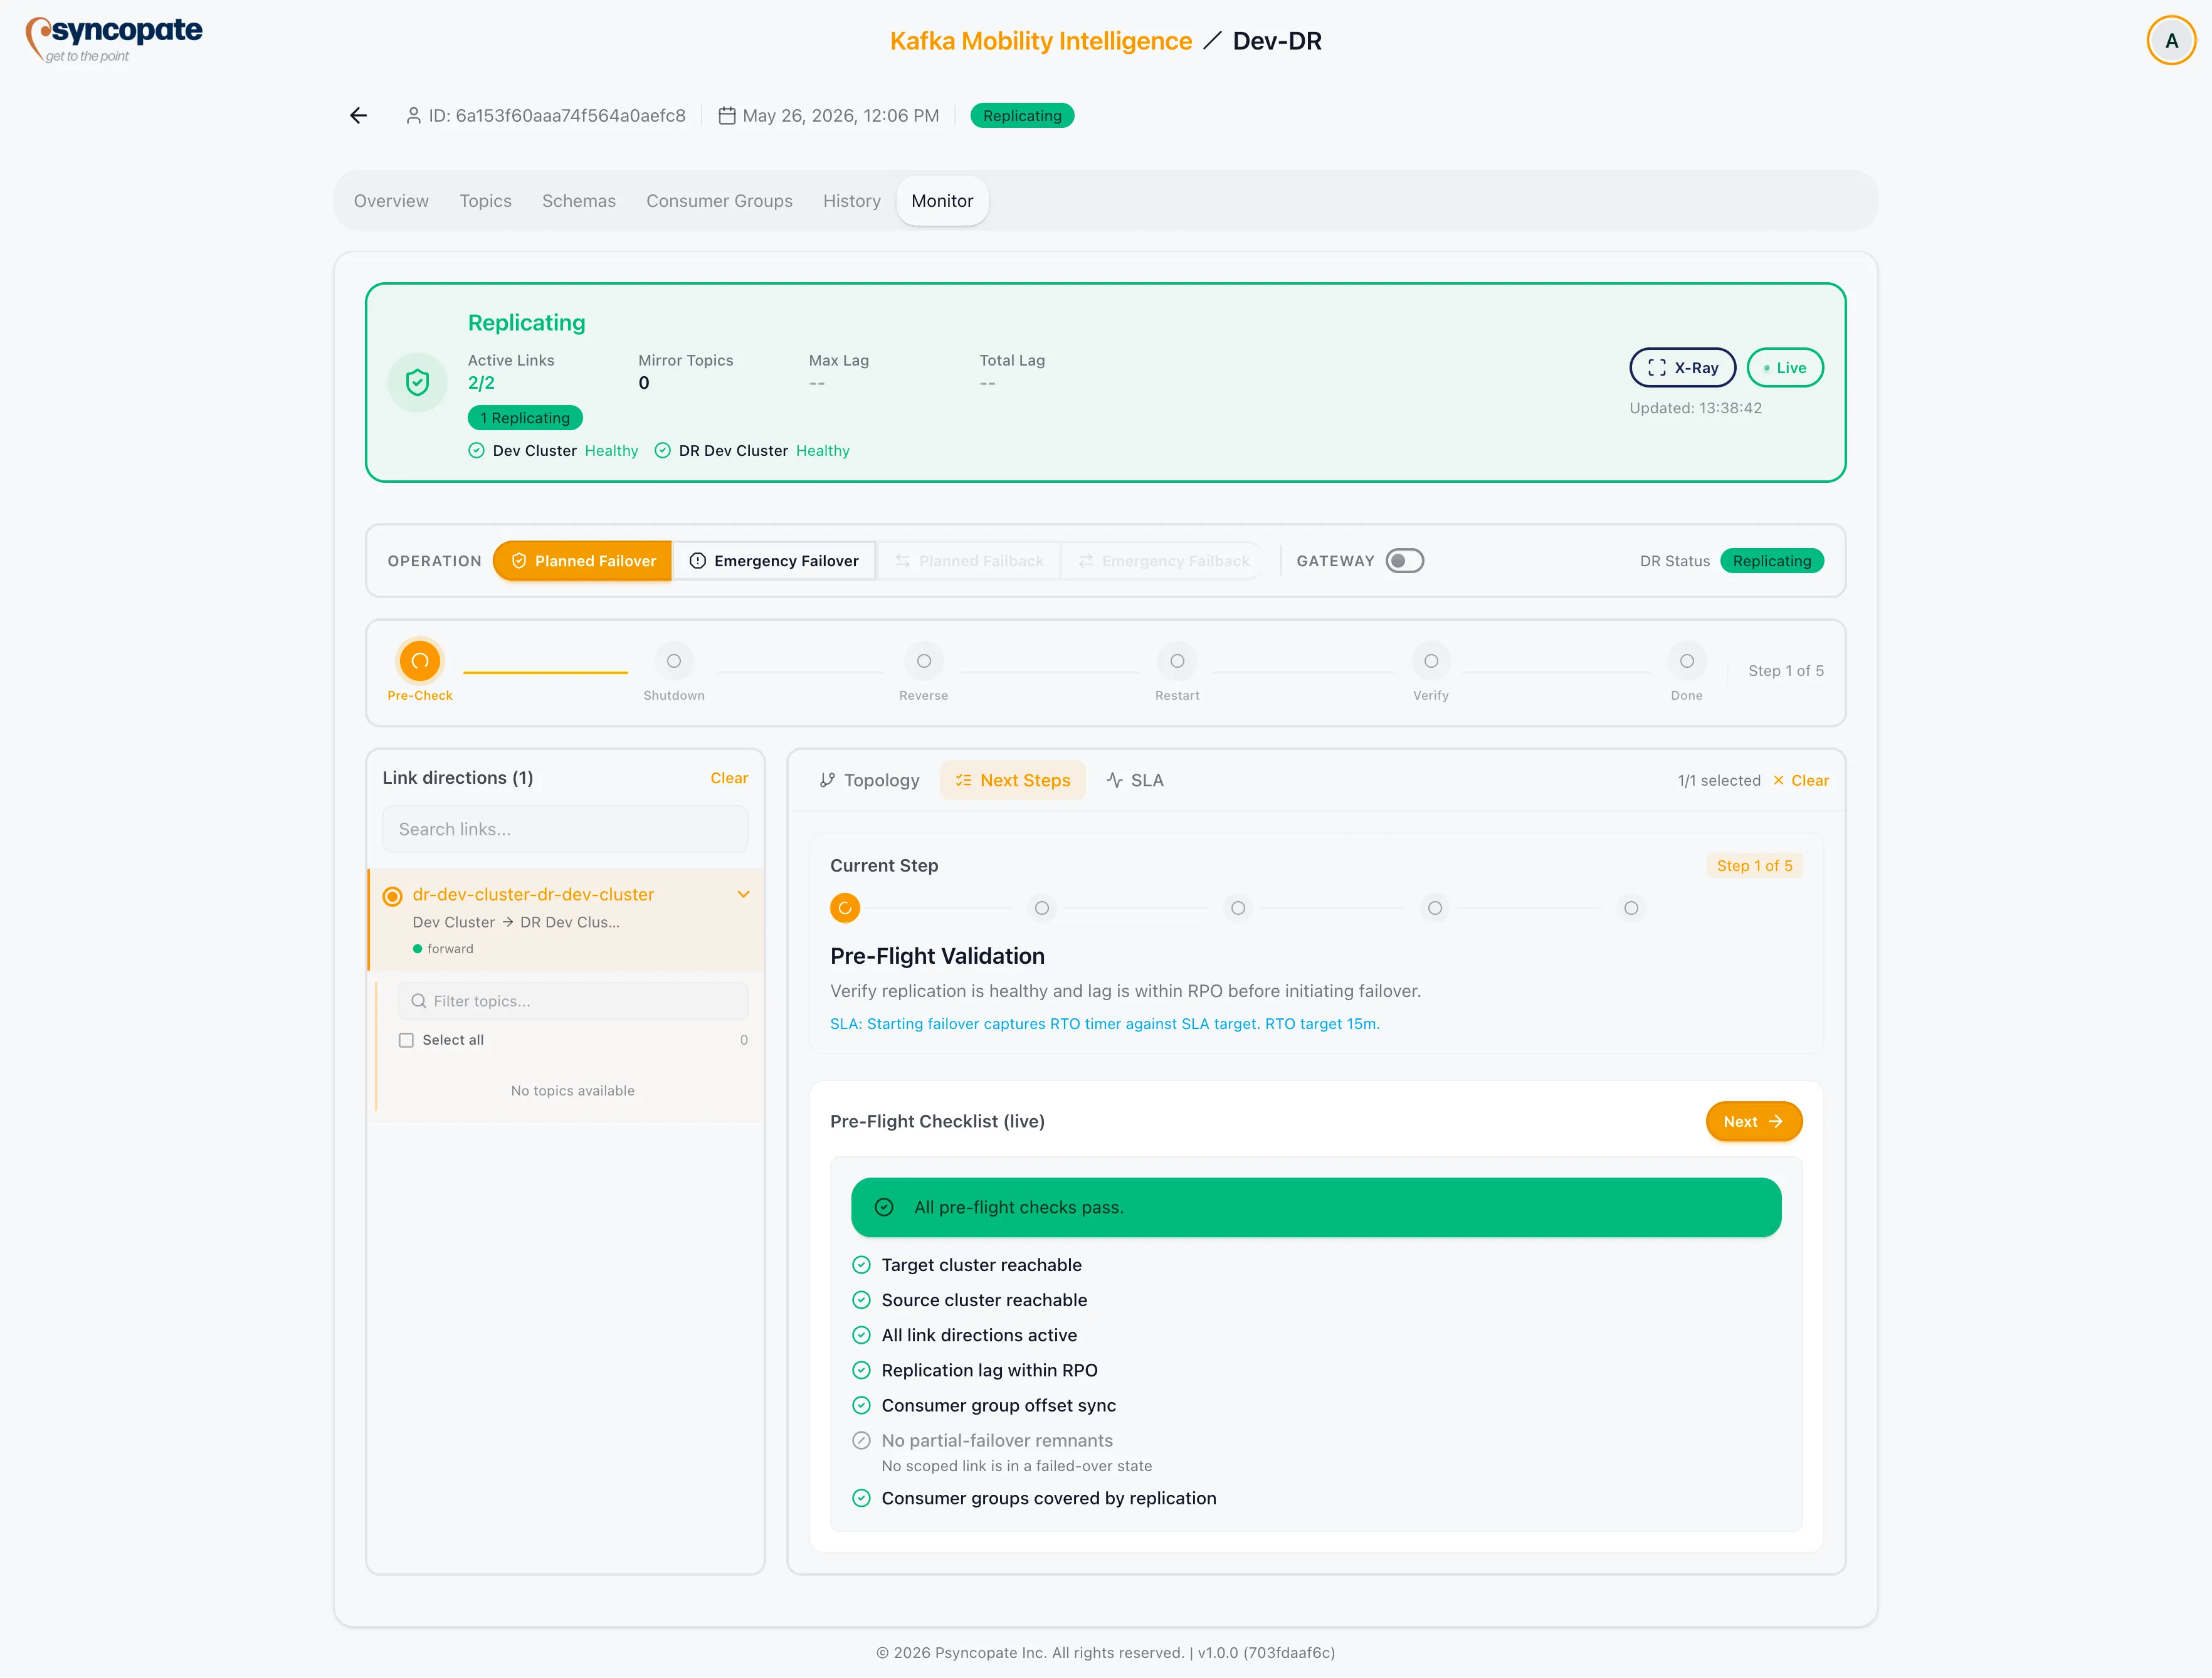Screen dimensions: 2212x1678
Task: Select the Next Steps tab
Action: [1012, 780]
